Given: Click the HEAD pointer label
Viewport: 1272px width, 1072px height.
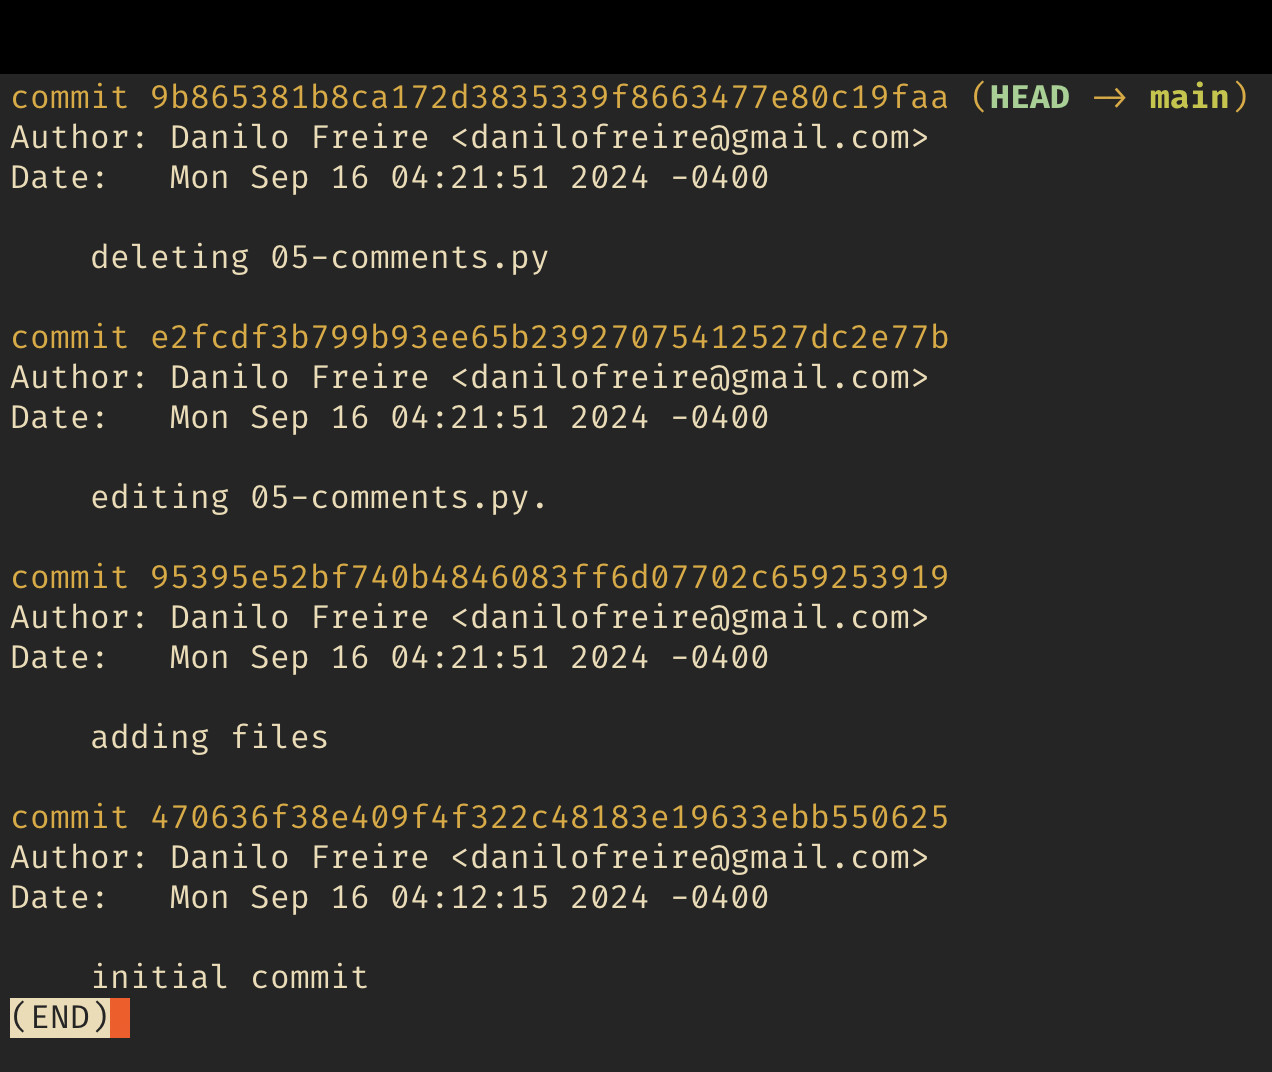Looking at the screenshot, I should pos(1029,97).
